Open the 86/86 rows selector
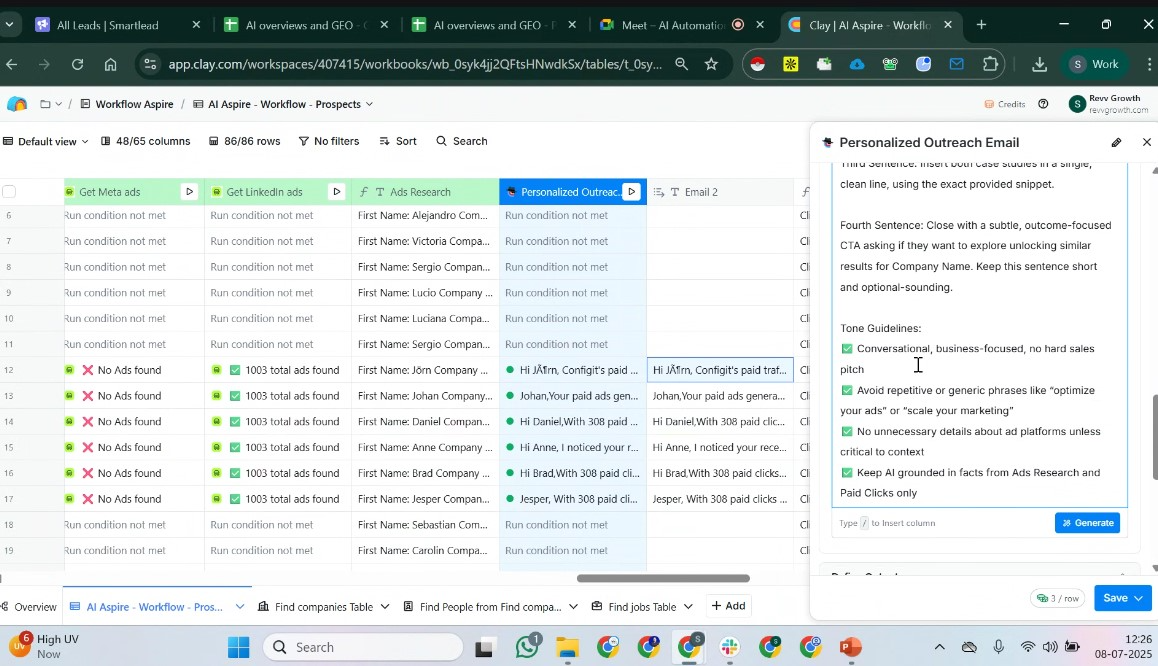Image resolution: width=1158 pixels, height=666 pixels. click(x=244, y=141)
